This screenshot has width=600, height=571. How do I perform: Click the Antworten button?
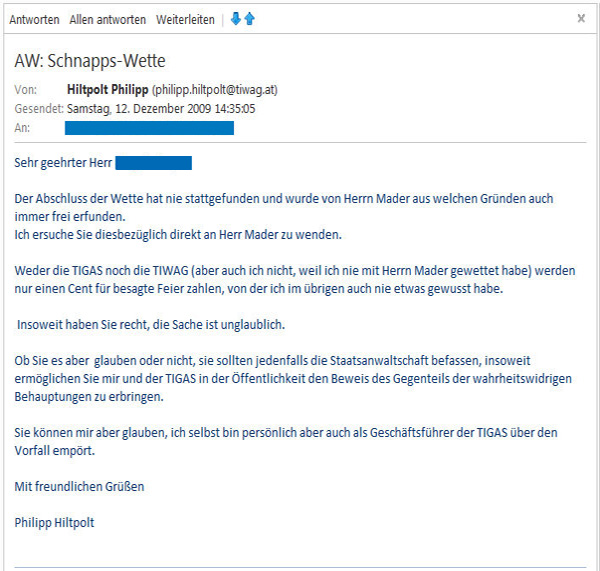[x=34, y=20]
